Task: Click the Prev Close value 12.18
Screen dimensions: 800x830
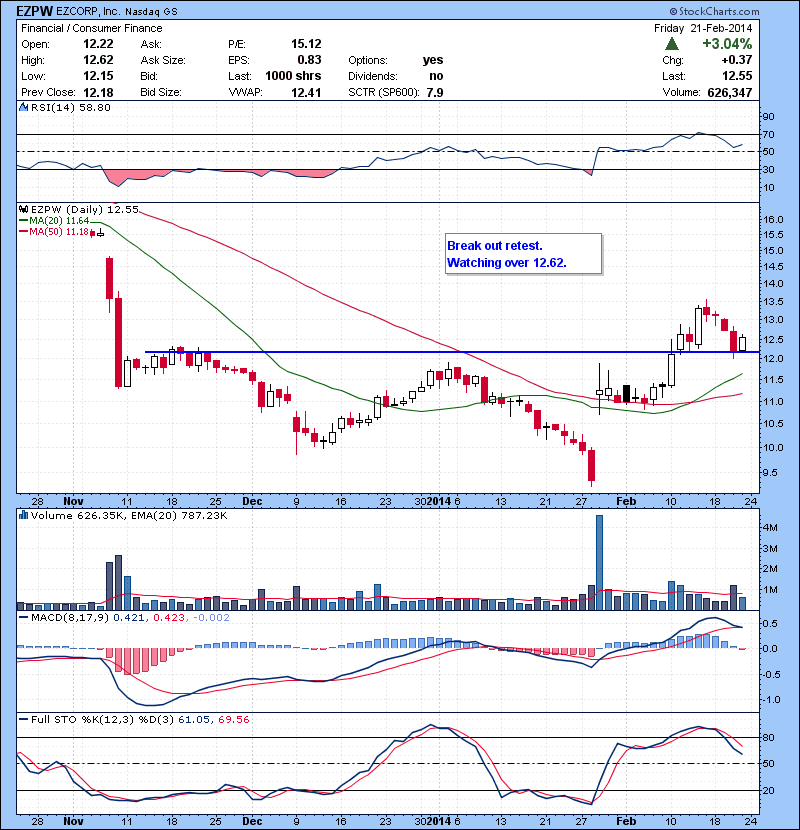Action: tap(98, 93)
